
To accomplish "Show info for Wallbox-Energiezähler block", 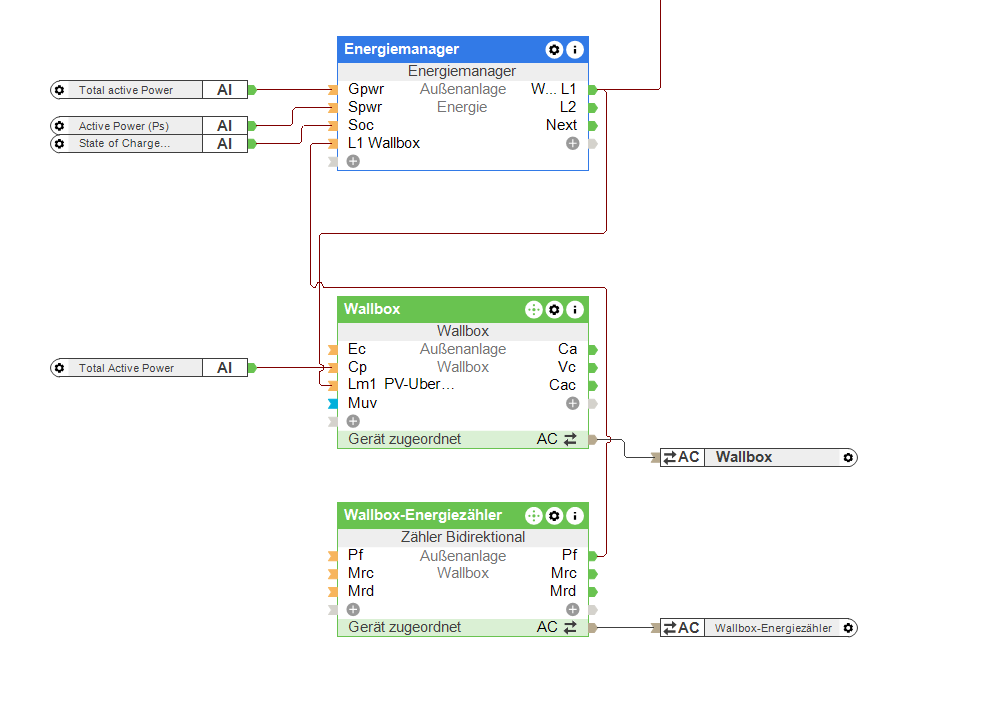I will pyautogui.click(x=575, y=516).
